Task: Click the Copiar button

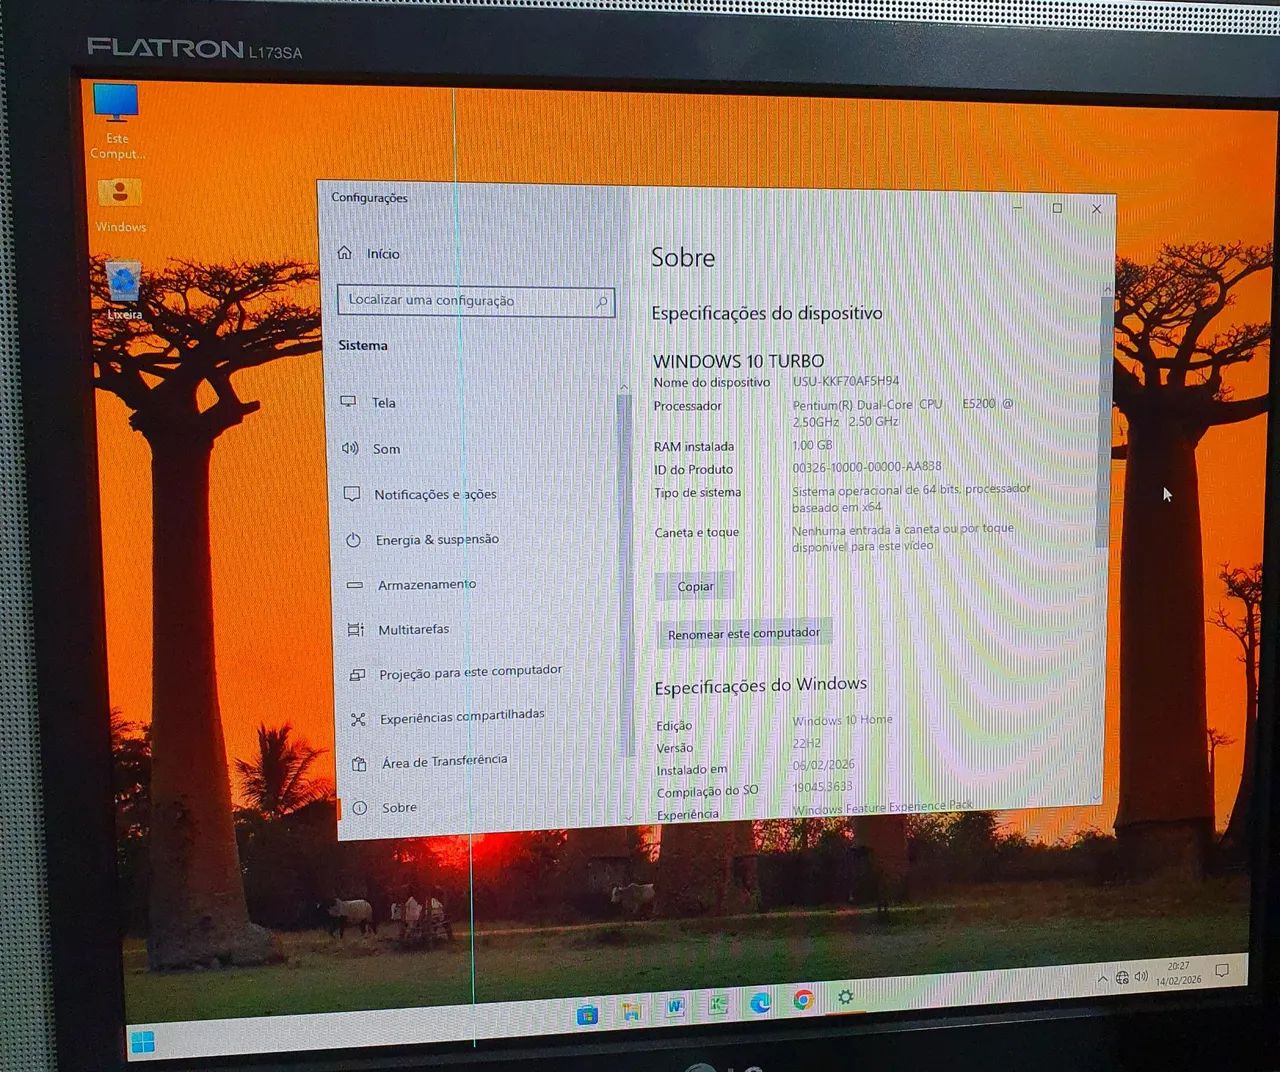Action: pyautogui.click(x=696, y=586)
